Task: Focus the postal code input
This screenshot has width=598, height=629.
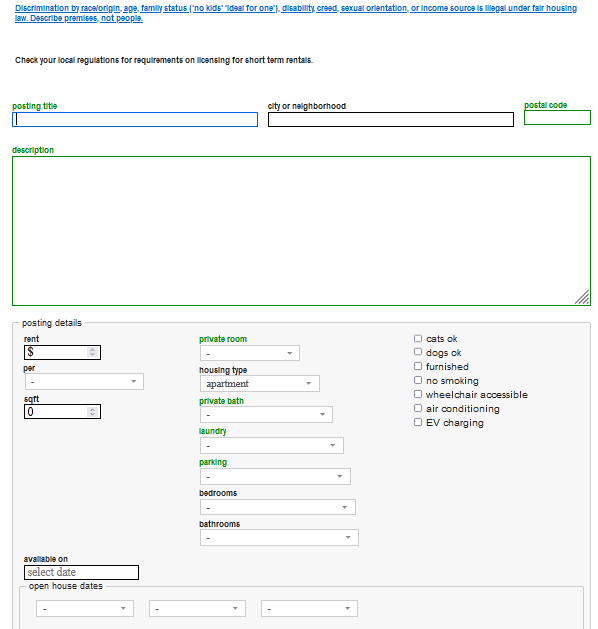Action: tap(557, 118)
